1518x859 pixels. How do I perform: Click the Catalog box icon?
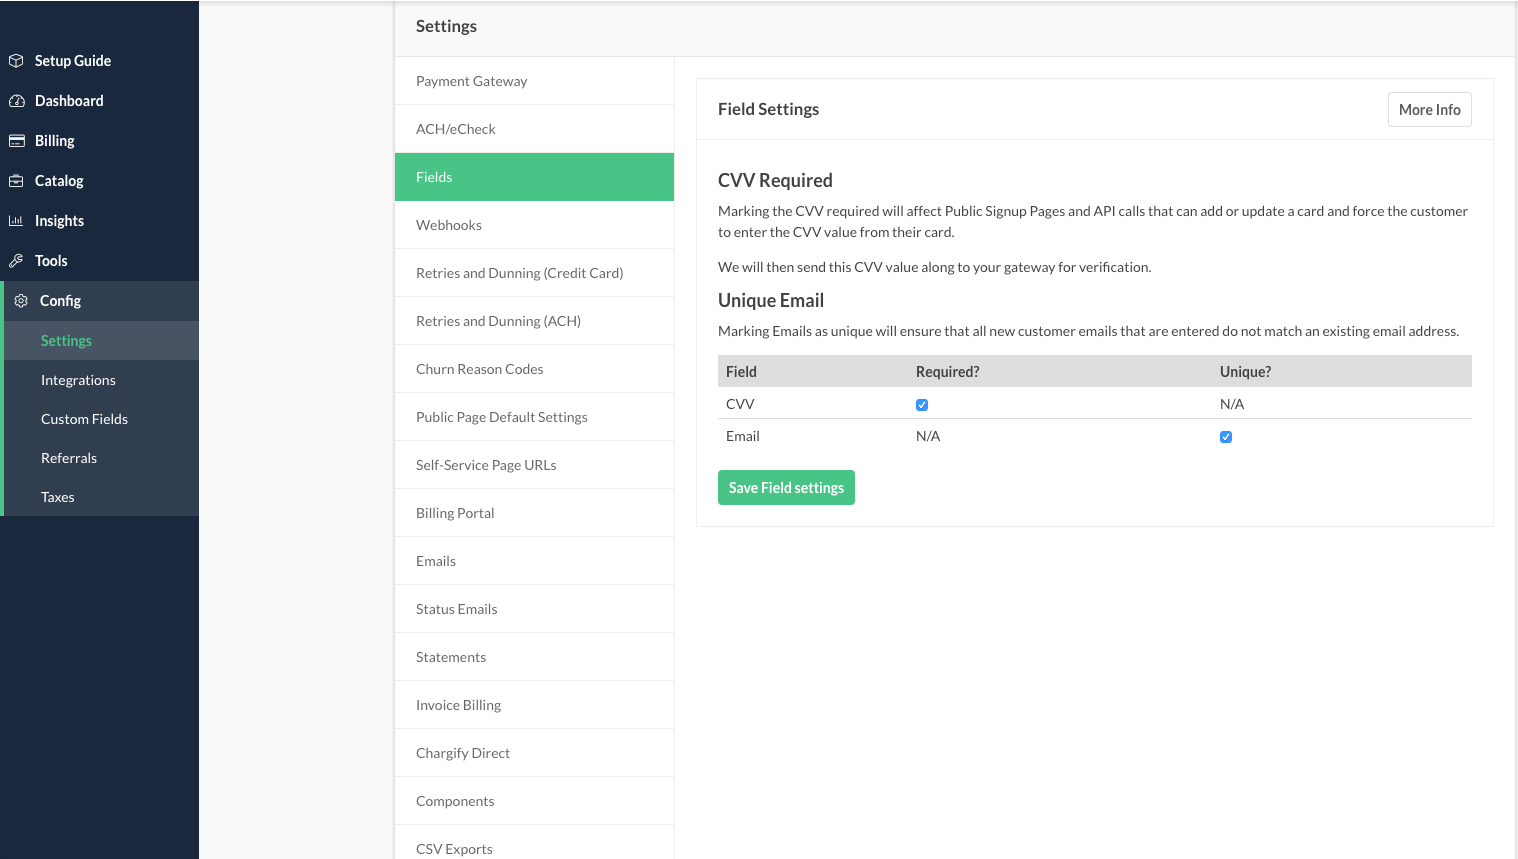16,181
